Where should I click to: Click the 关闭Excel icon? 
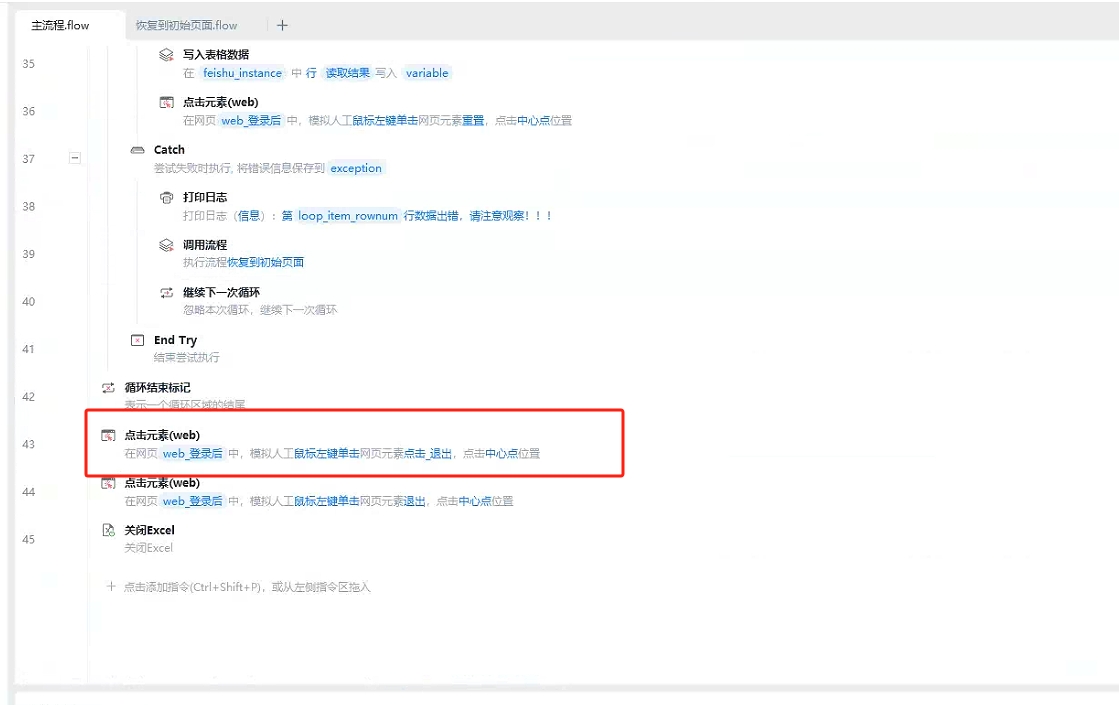click(x=108, y=530)
